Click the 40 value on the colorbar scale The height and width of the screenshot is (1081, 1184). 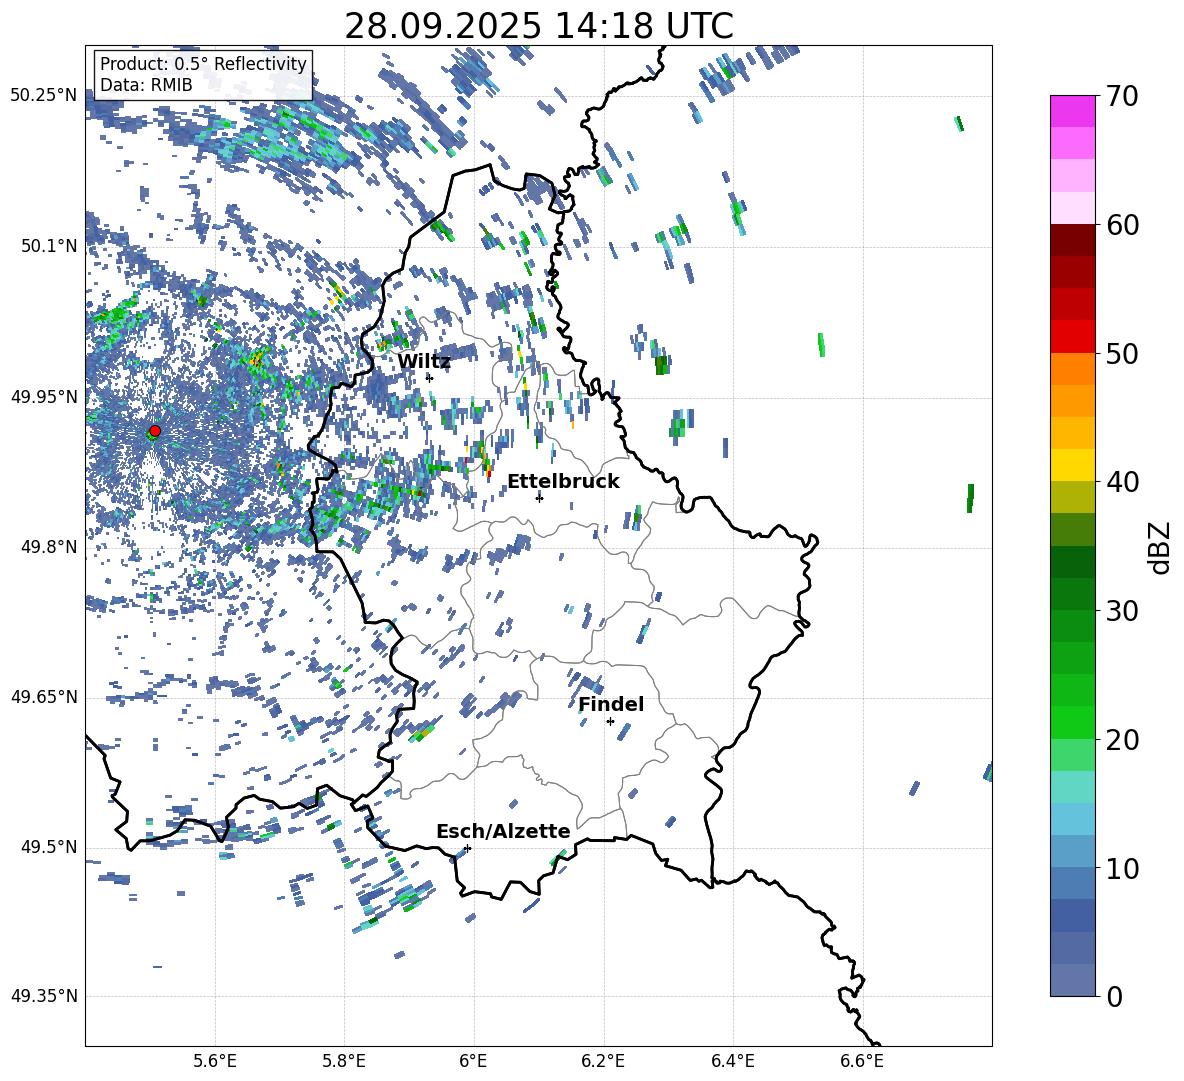1122,482
